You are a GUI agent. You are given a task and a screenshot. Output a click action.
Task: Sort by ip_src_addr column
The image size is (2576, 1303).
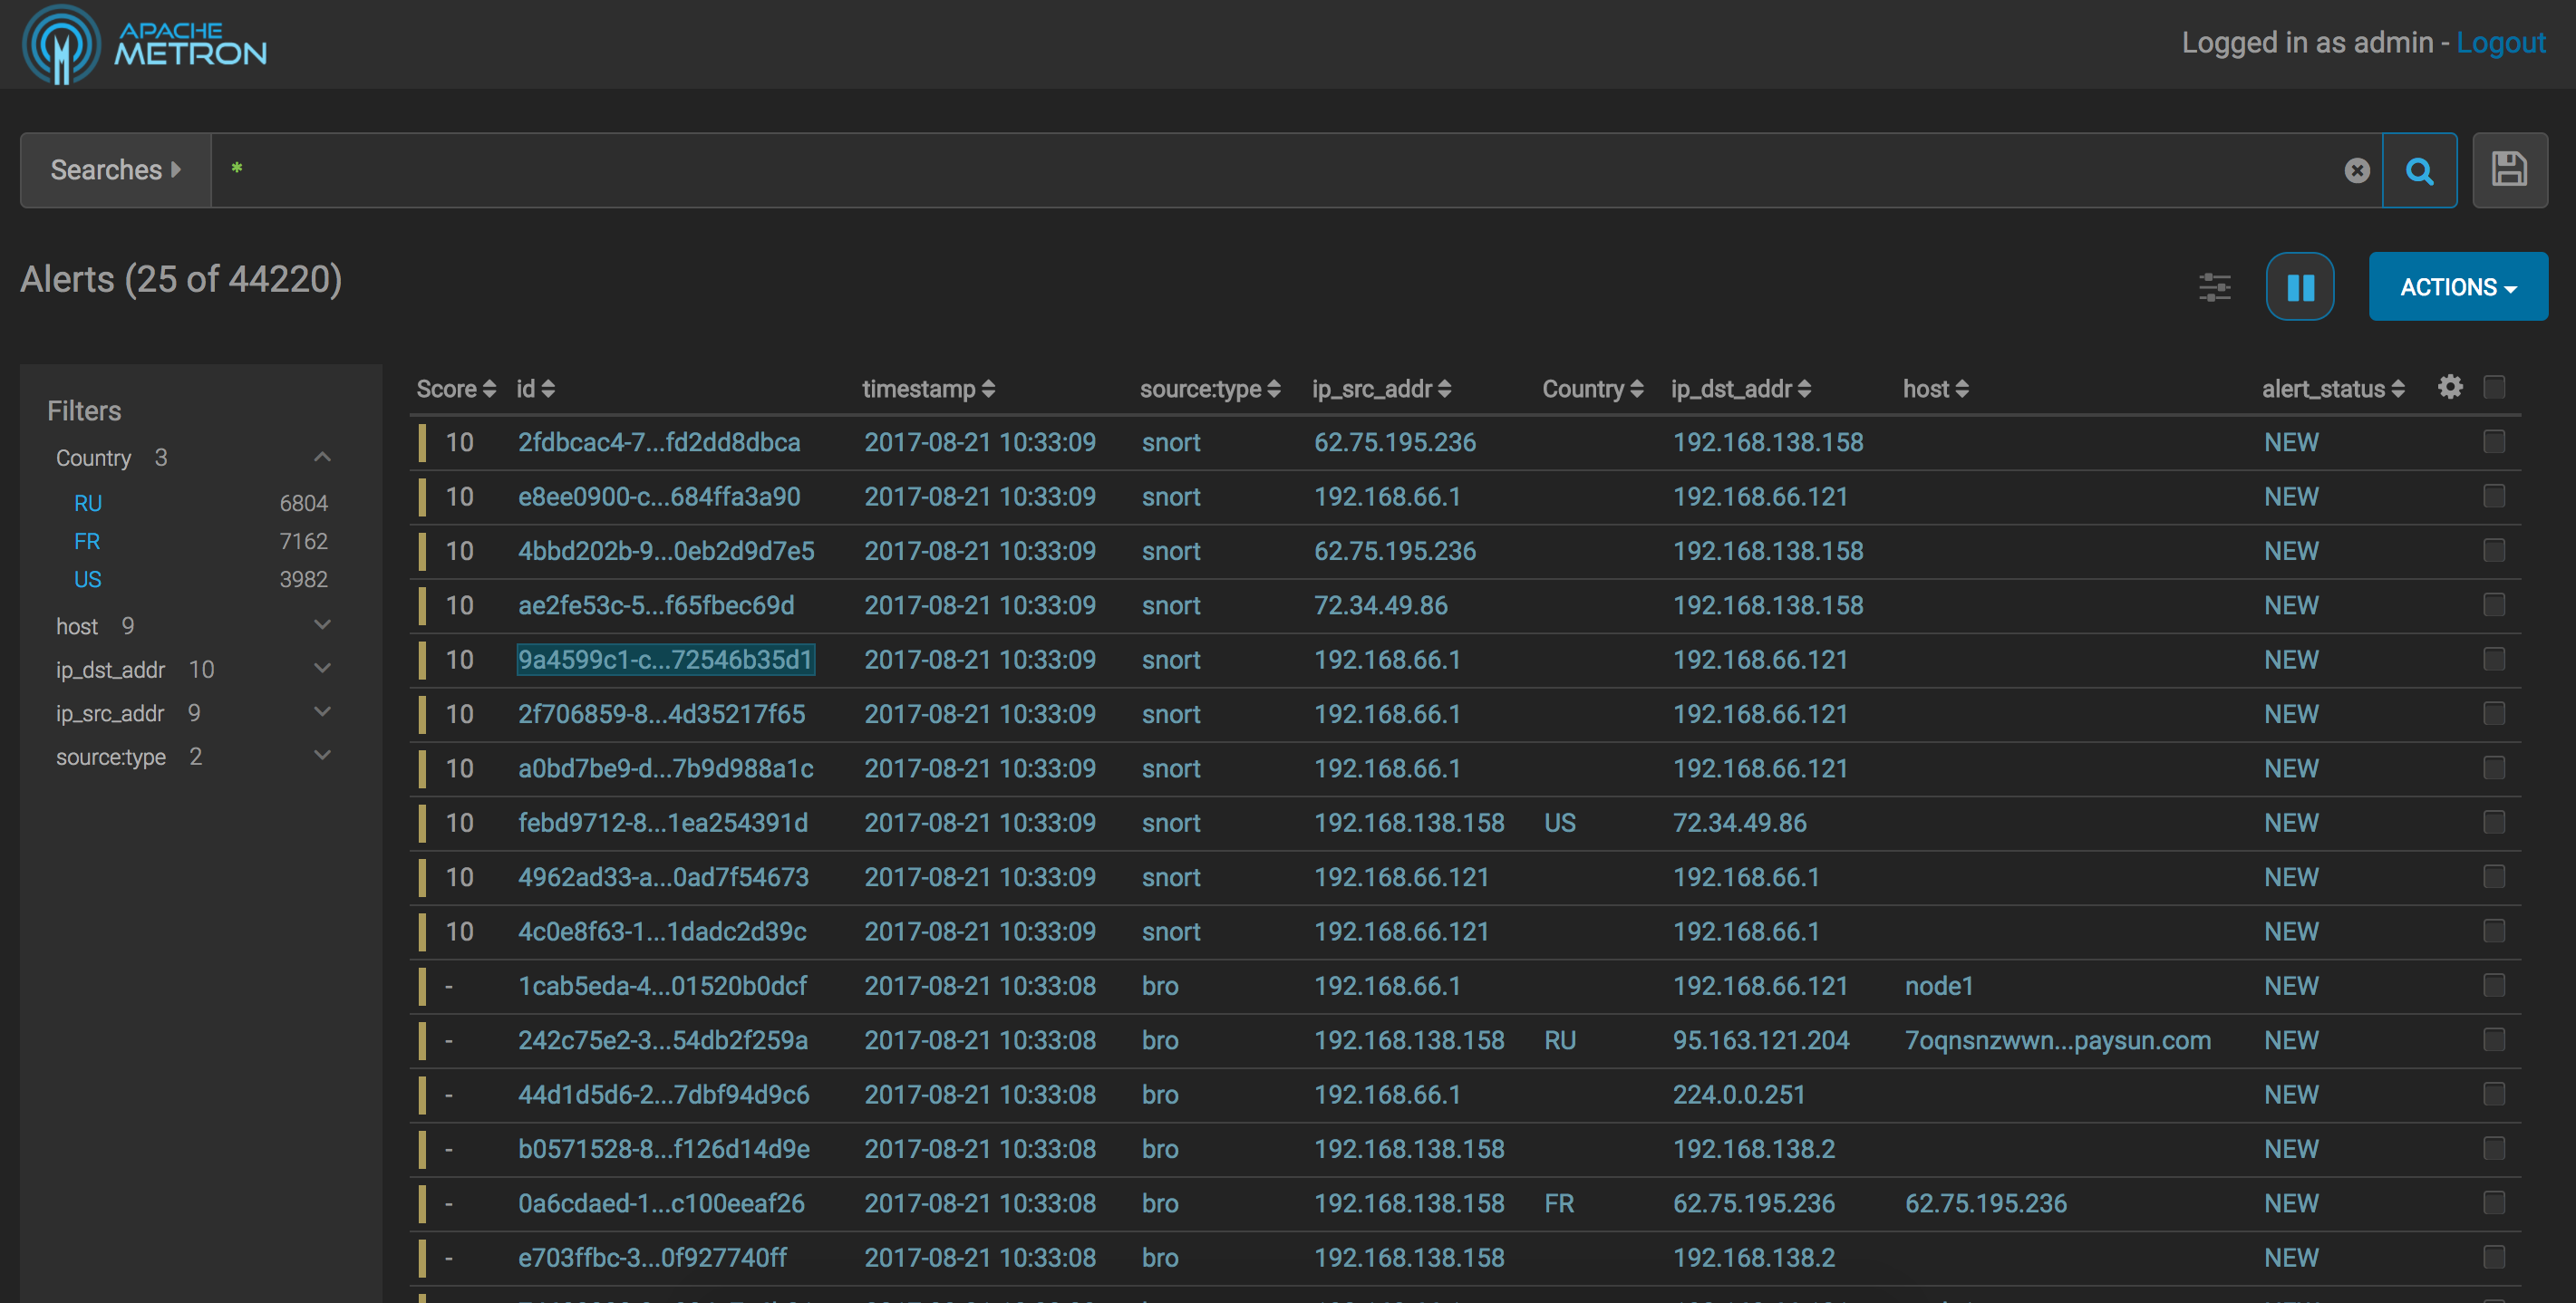[1381, 389]
